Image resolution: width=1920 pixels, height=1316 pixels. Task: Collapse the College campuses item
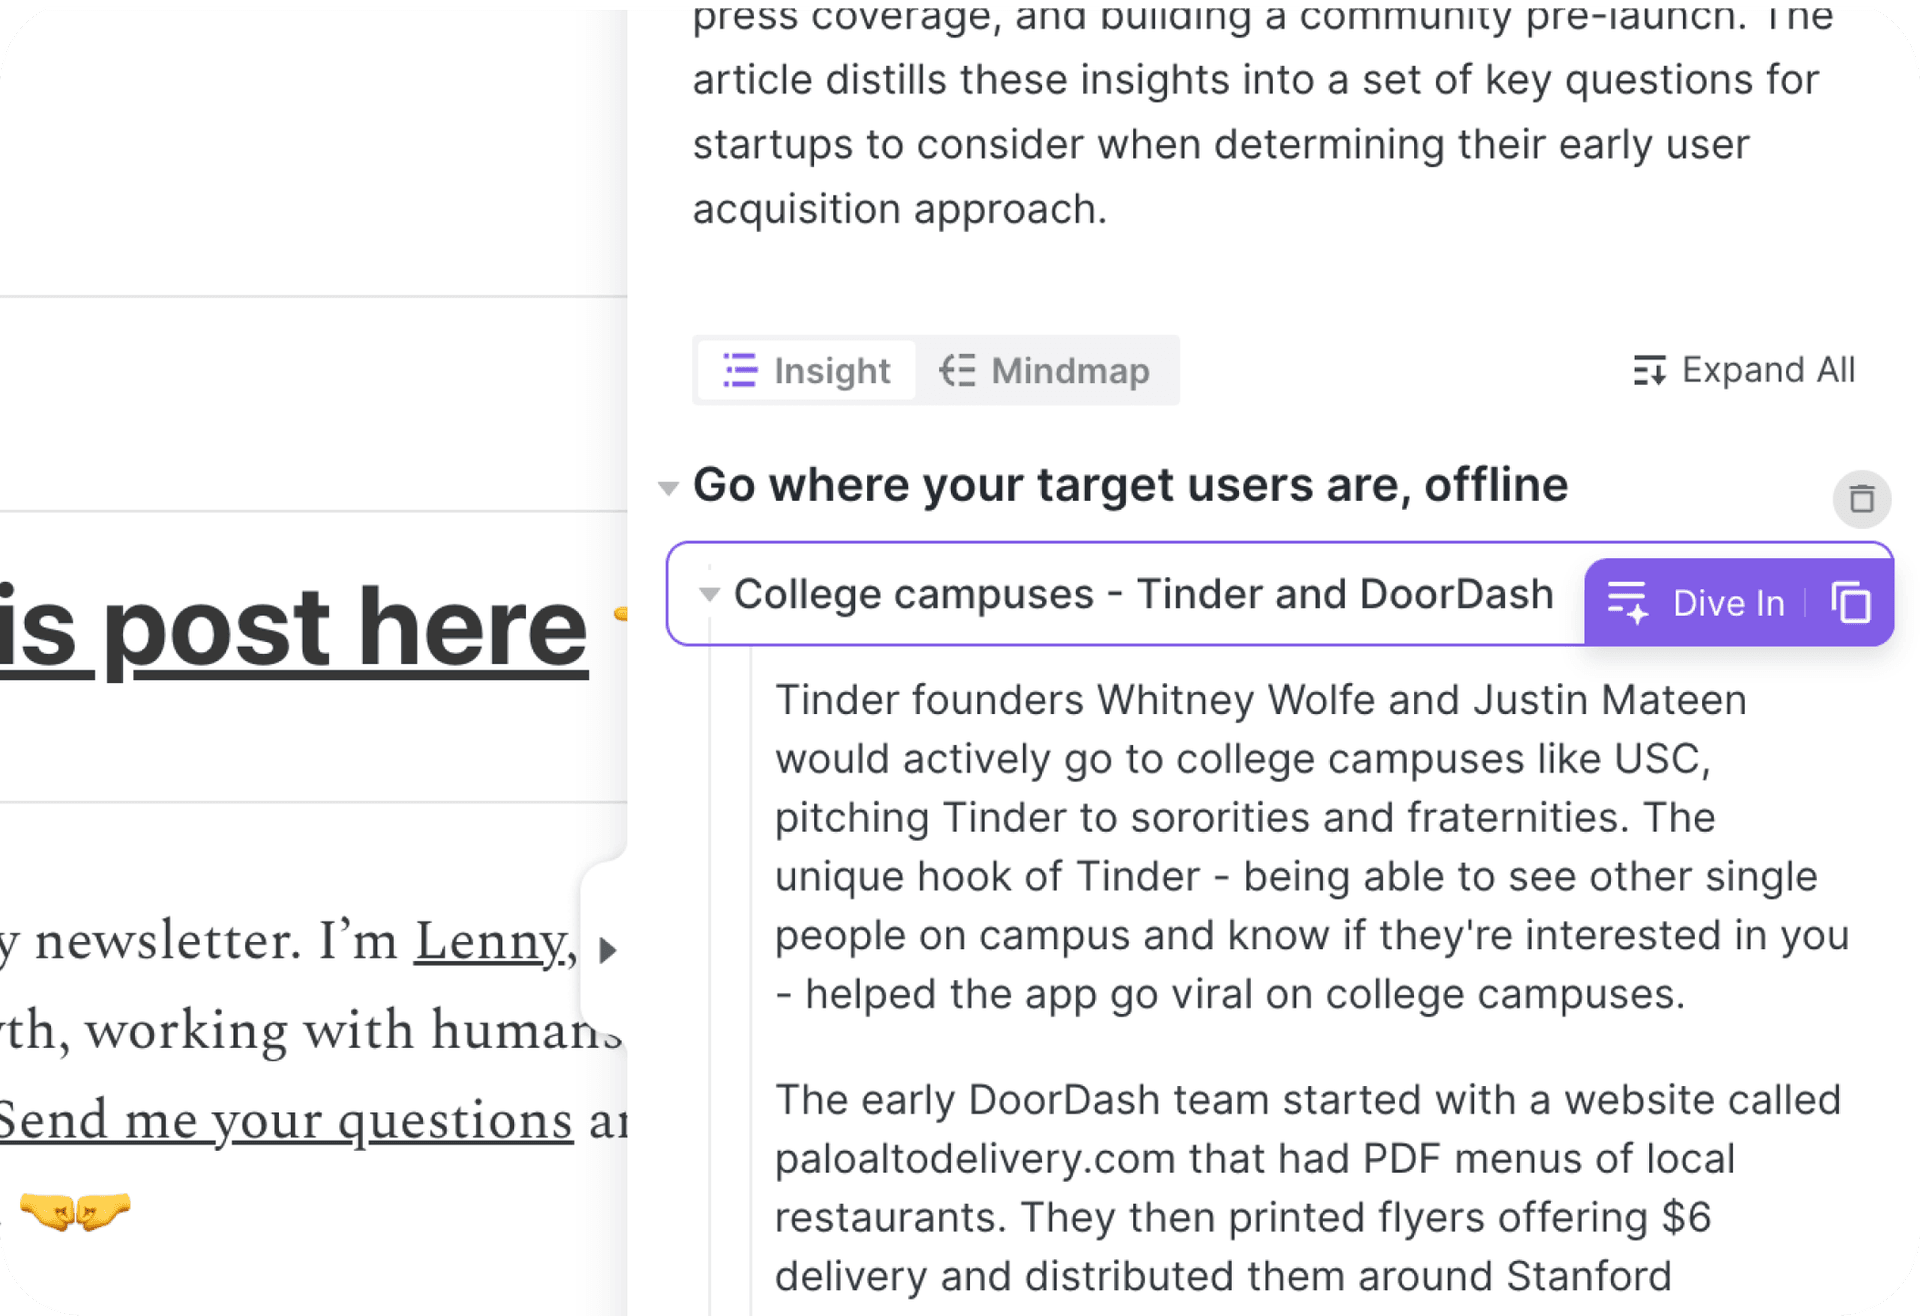click(709, 595)
